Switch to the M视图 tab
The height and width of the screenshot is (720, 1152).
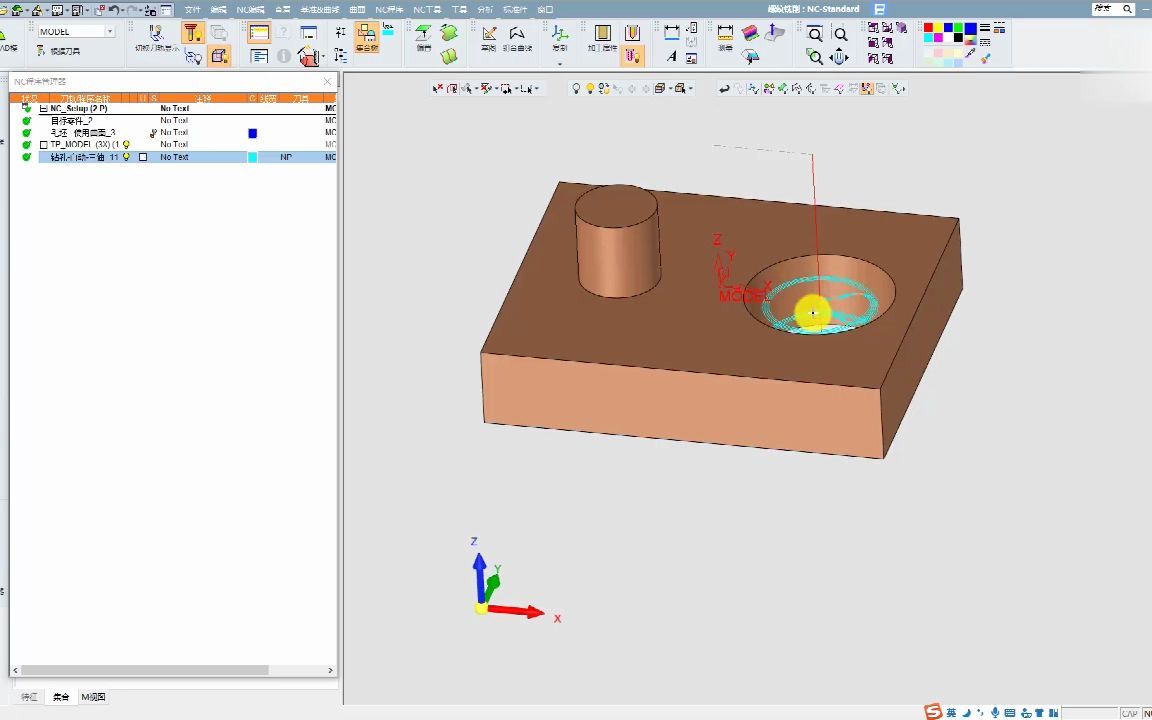tap(93, 697)
